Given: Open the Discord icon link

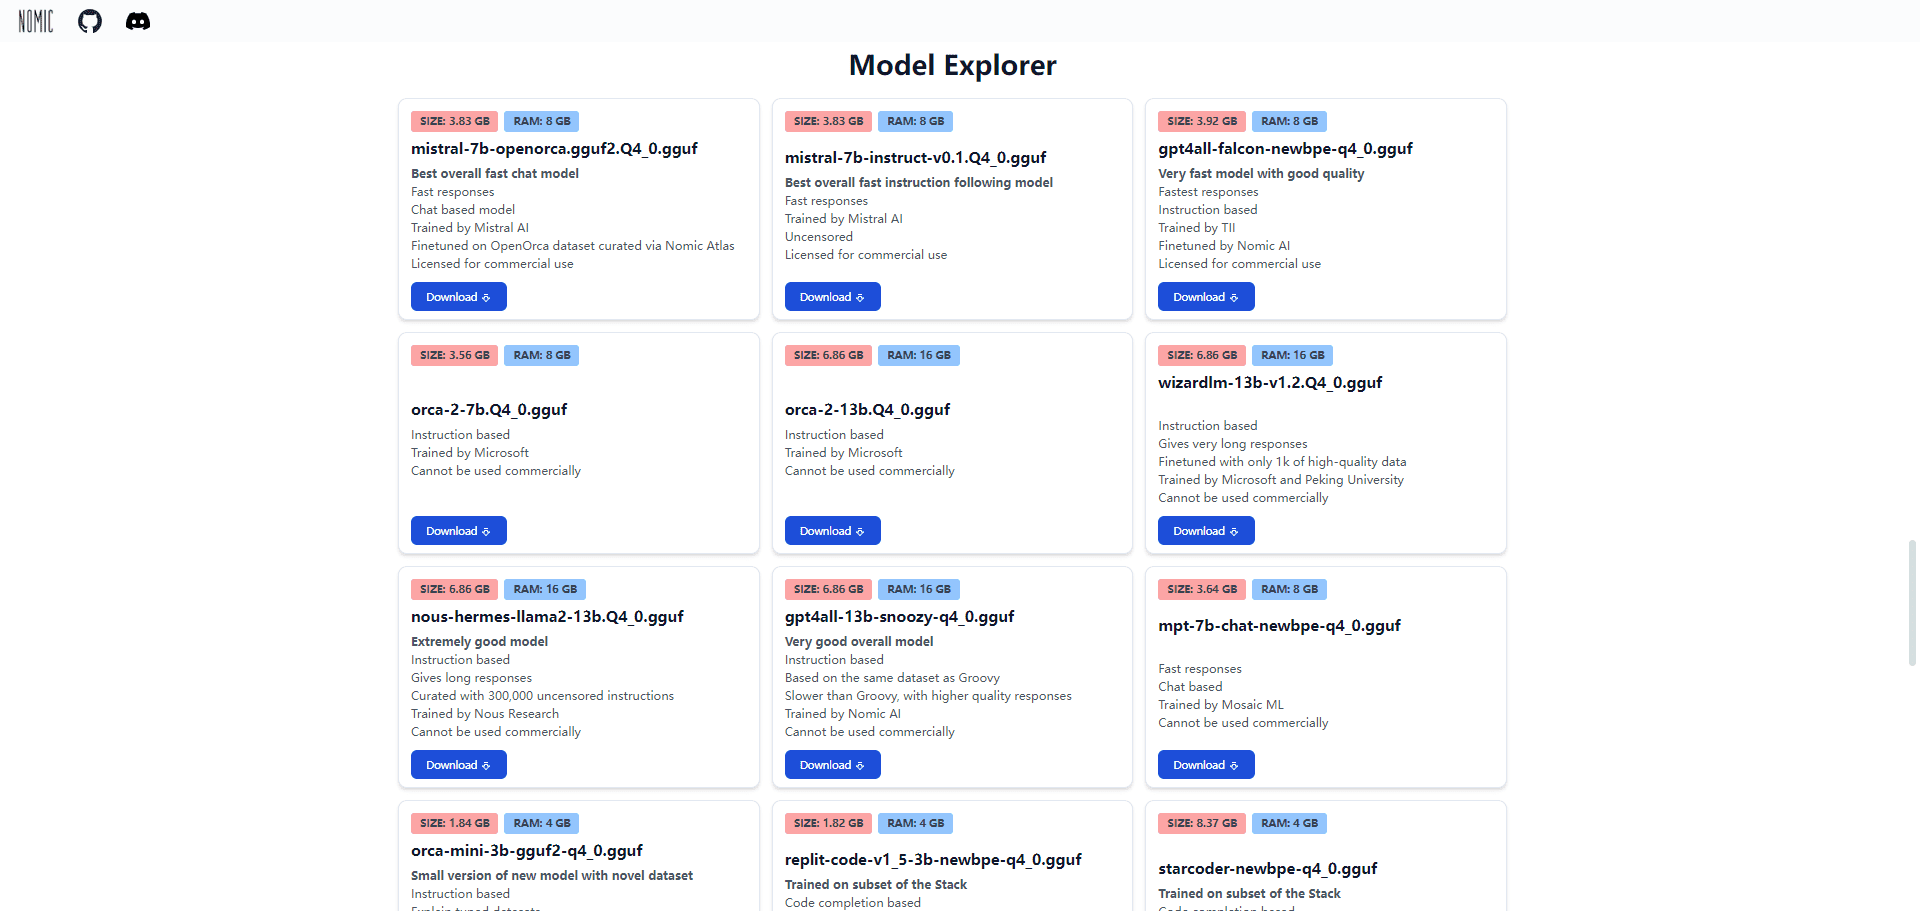Looking at the screenshot, I should point(138,21).
